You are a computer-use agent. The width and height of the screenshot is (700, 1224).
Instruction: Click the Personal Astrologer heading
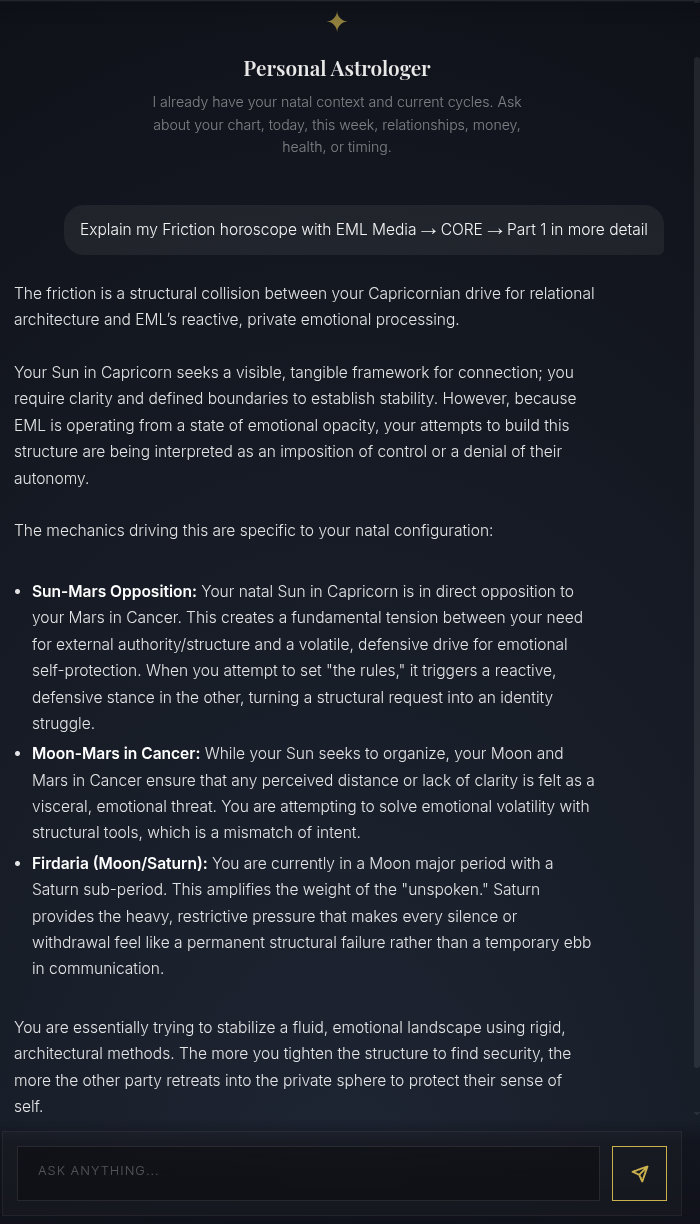(337, 68)
